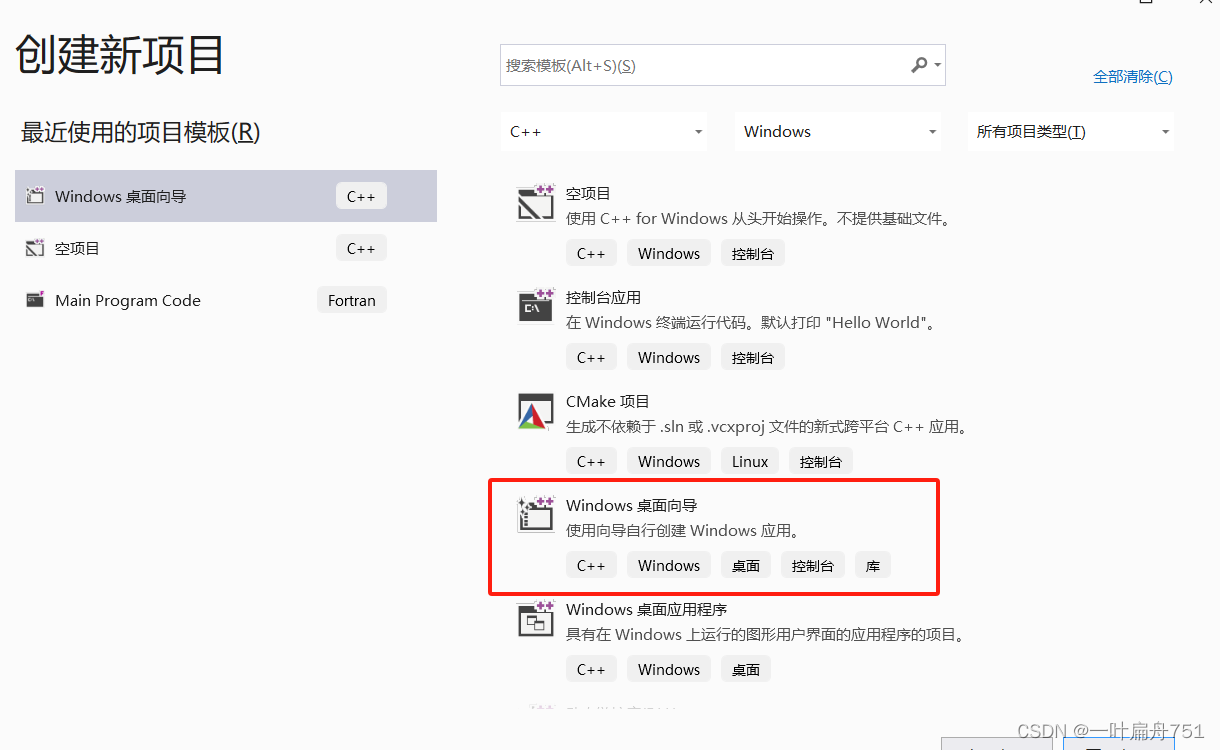Click the 控制台应用 template icon

536,306
